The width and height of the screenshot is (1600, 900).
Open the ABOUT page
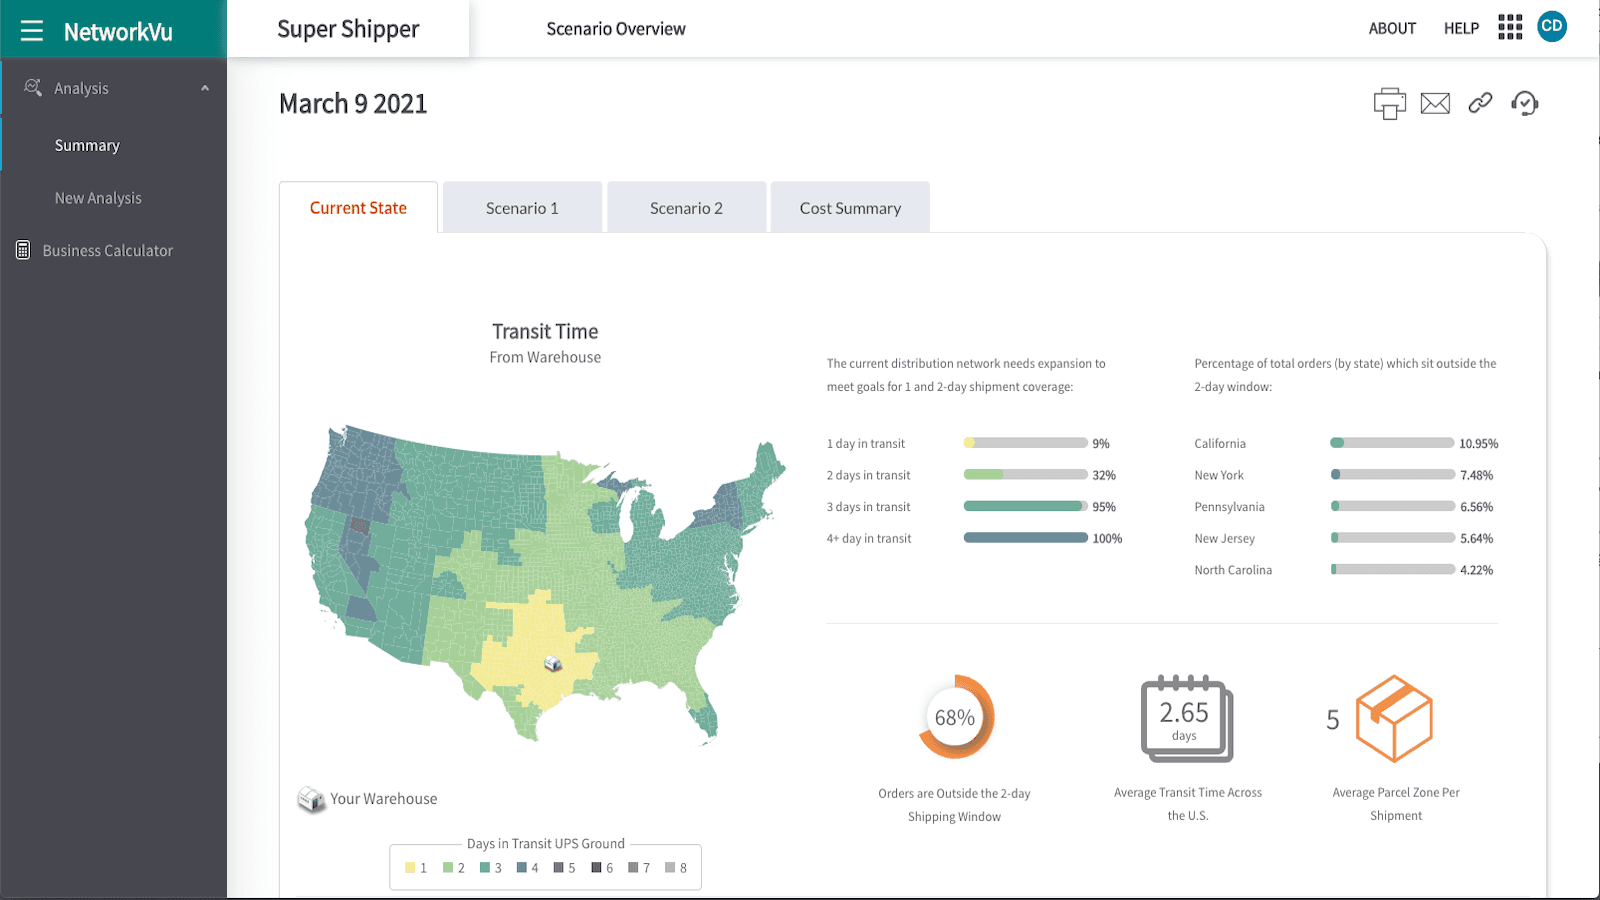pyautogui.click(x=1392, y=29)
